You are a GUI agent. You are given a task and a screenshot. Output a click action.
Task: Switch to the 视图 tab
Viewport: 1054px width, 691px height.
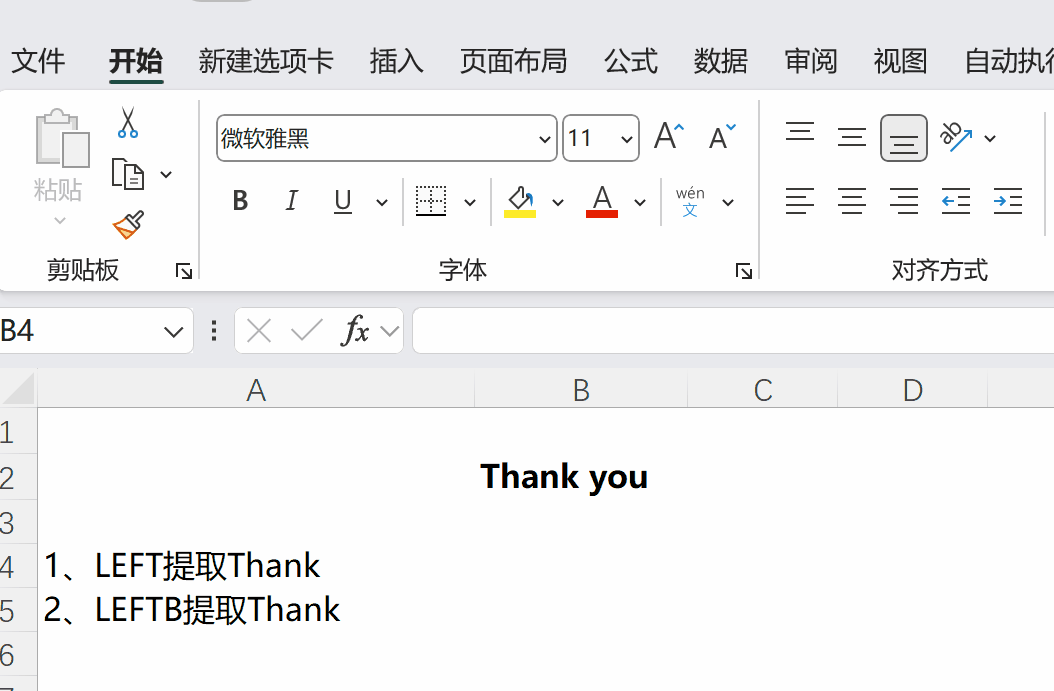(901, 61)
